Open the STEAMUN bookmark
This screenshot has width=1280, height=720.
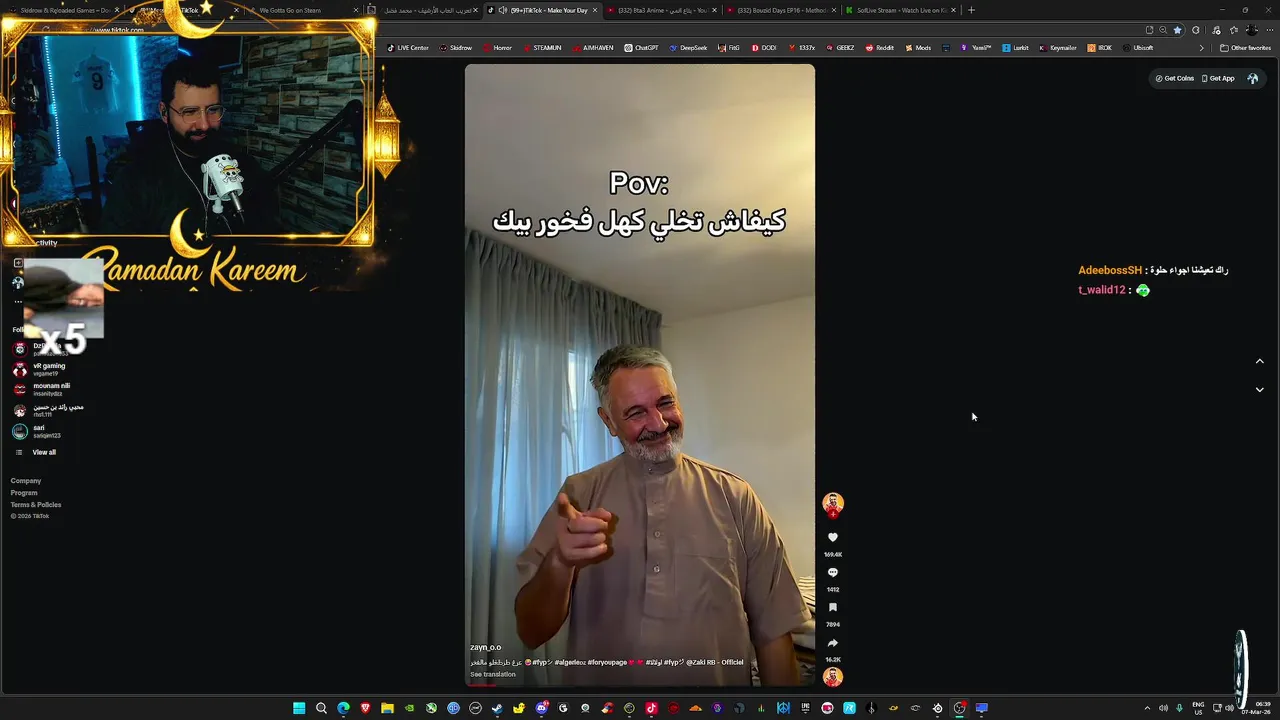[x=542, y=48]
